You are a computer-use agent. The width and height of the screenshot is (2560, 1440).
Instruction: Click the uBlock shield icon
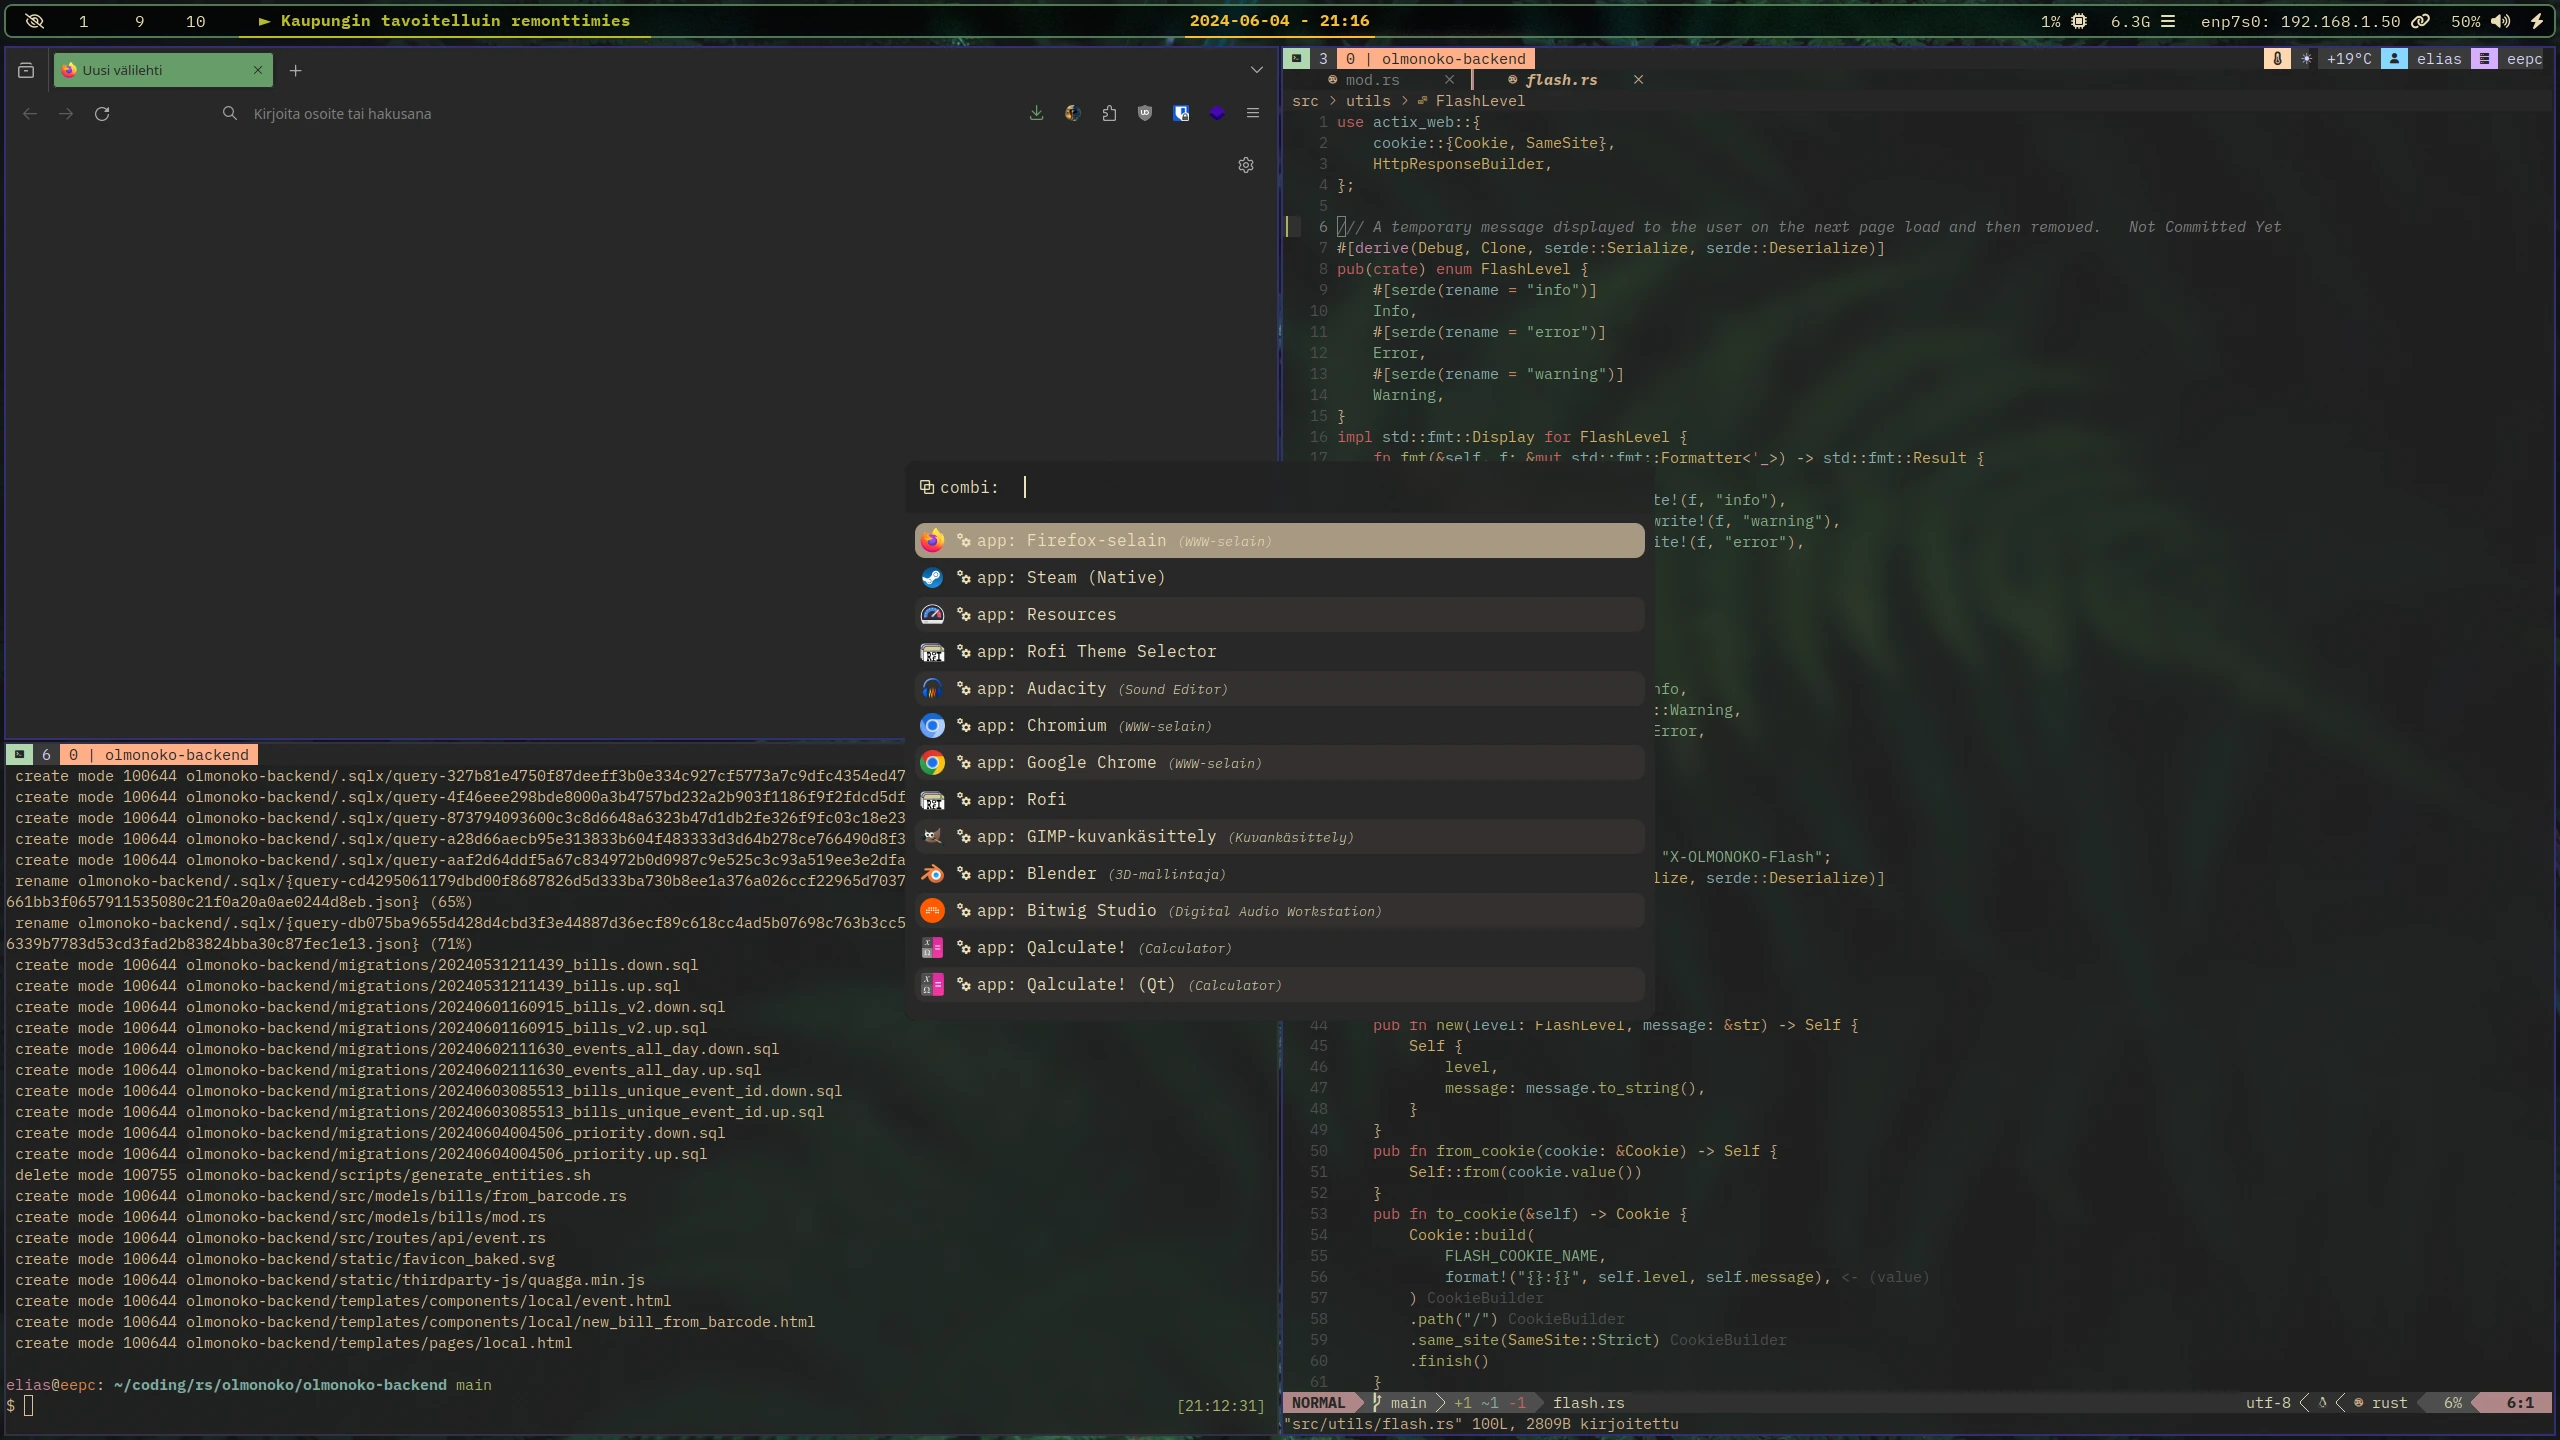(x=1145, y=113)
